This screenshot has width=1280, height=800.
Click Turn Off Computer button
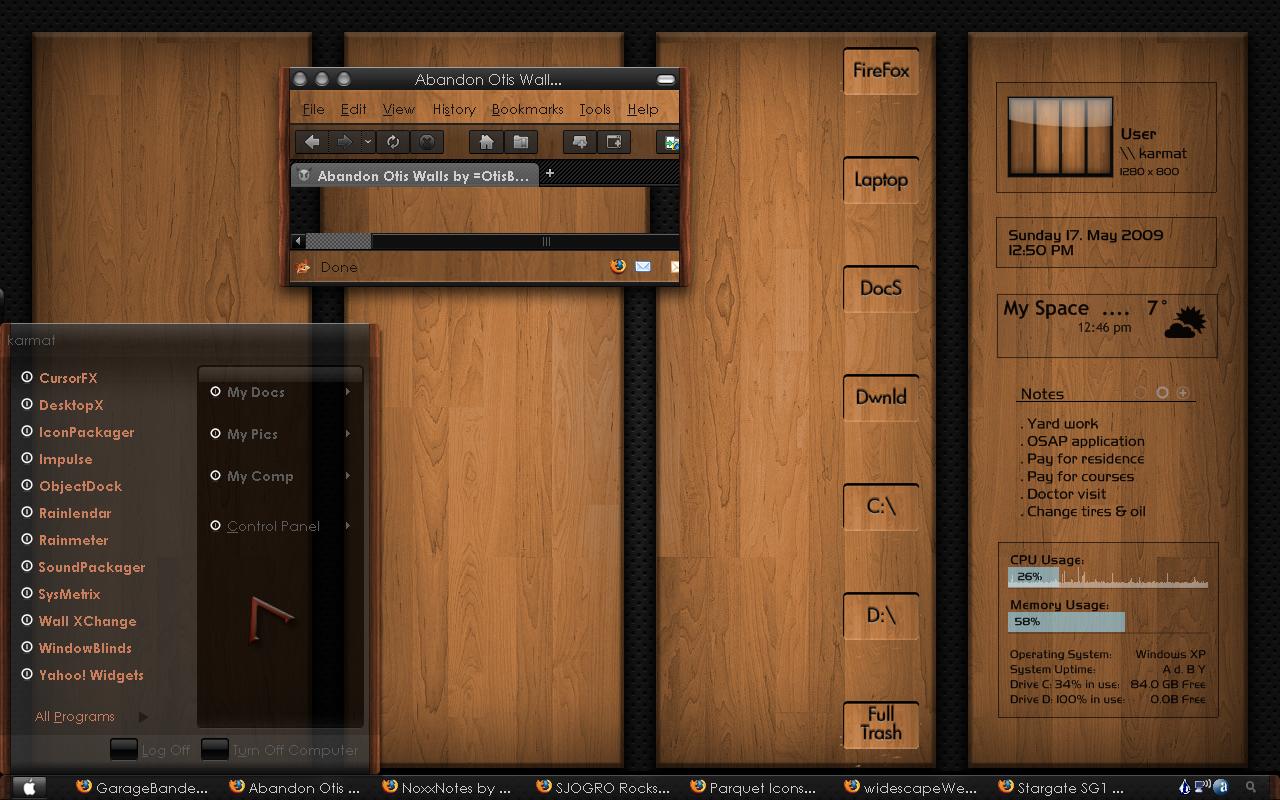click(280, 750)
